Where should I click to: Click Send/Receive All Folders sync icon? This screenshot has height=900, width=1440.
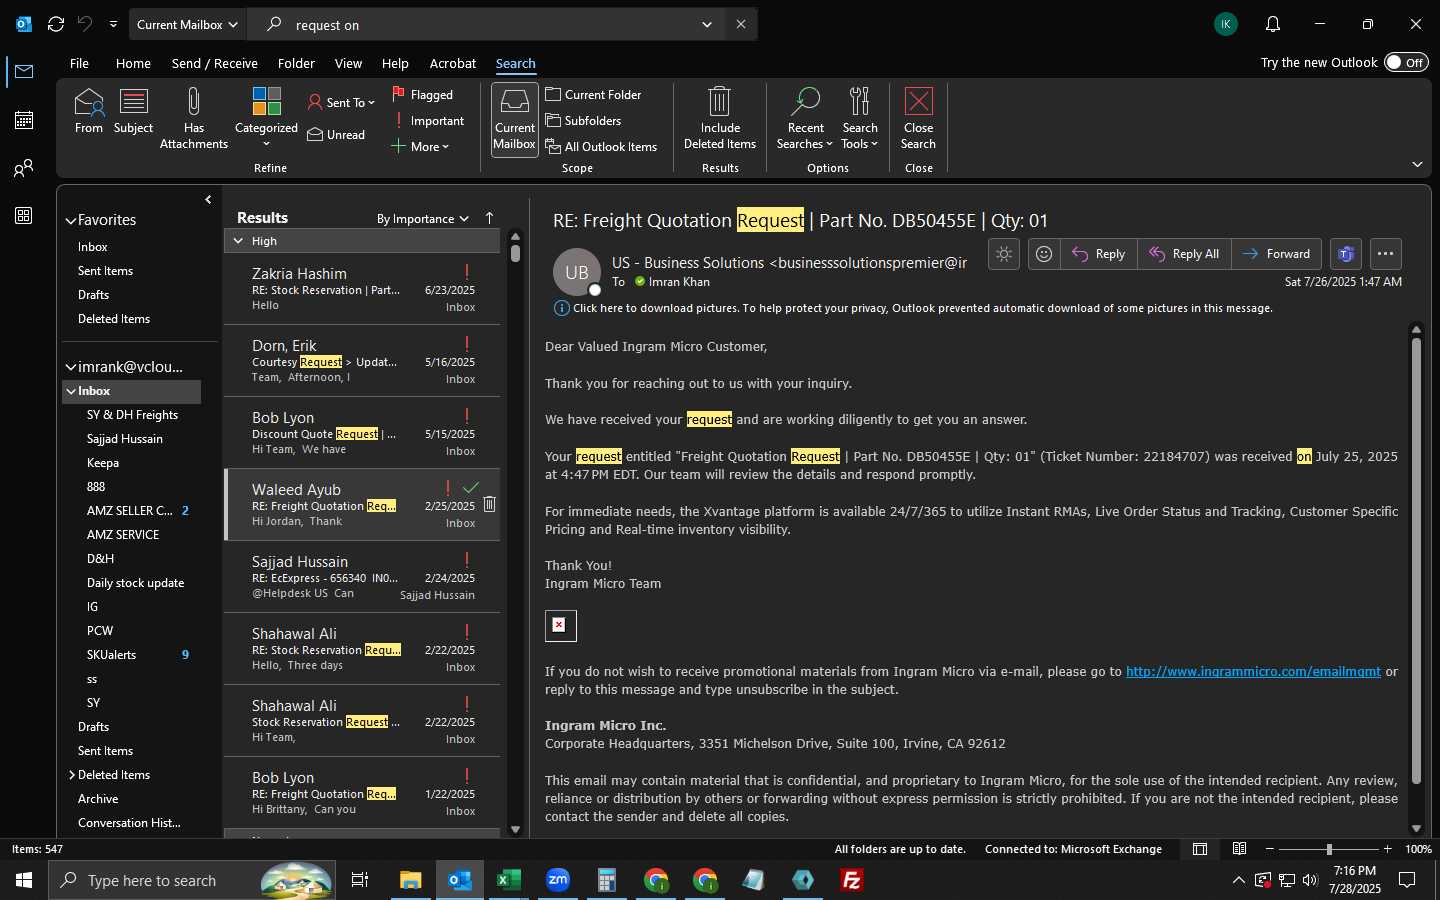[56, 24]
